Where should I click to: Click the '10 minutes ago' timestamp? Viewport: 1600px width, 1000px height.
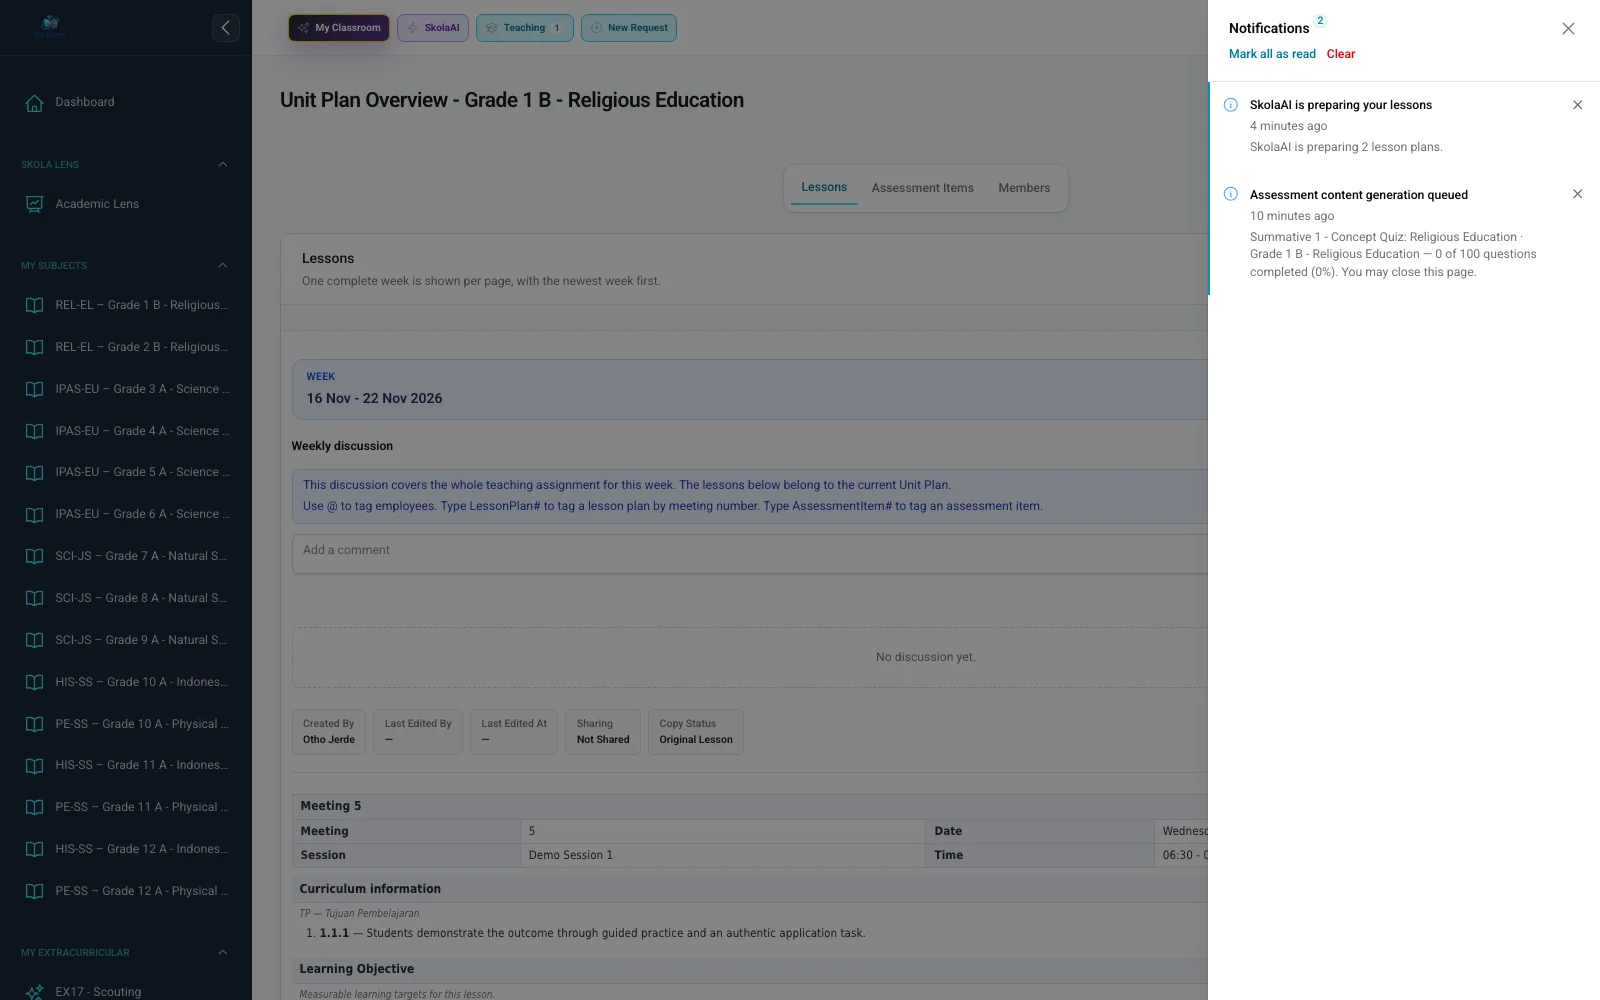pyautogui.click(x=1291, y=216)
